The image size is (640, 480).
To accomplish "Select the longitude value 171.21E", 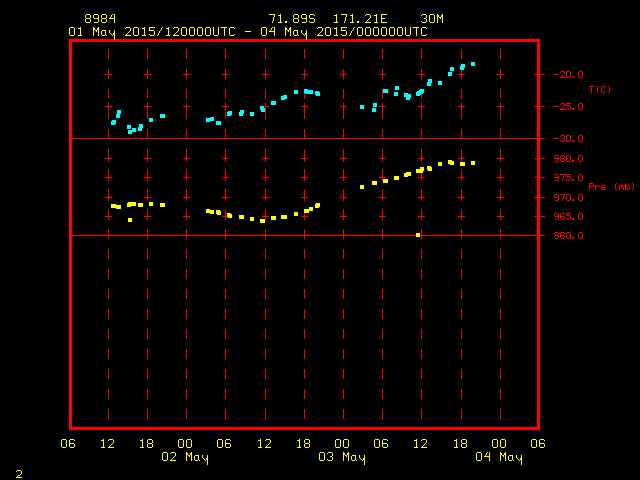I will [x=360, y=19].
